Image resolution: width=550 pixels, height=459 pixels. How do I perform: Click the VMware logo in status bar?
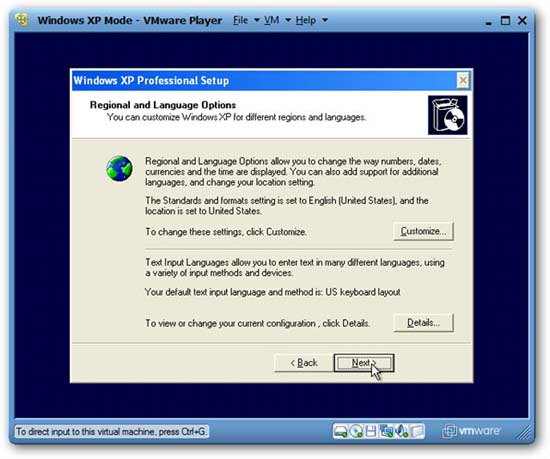[x=472, y=431]
